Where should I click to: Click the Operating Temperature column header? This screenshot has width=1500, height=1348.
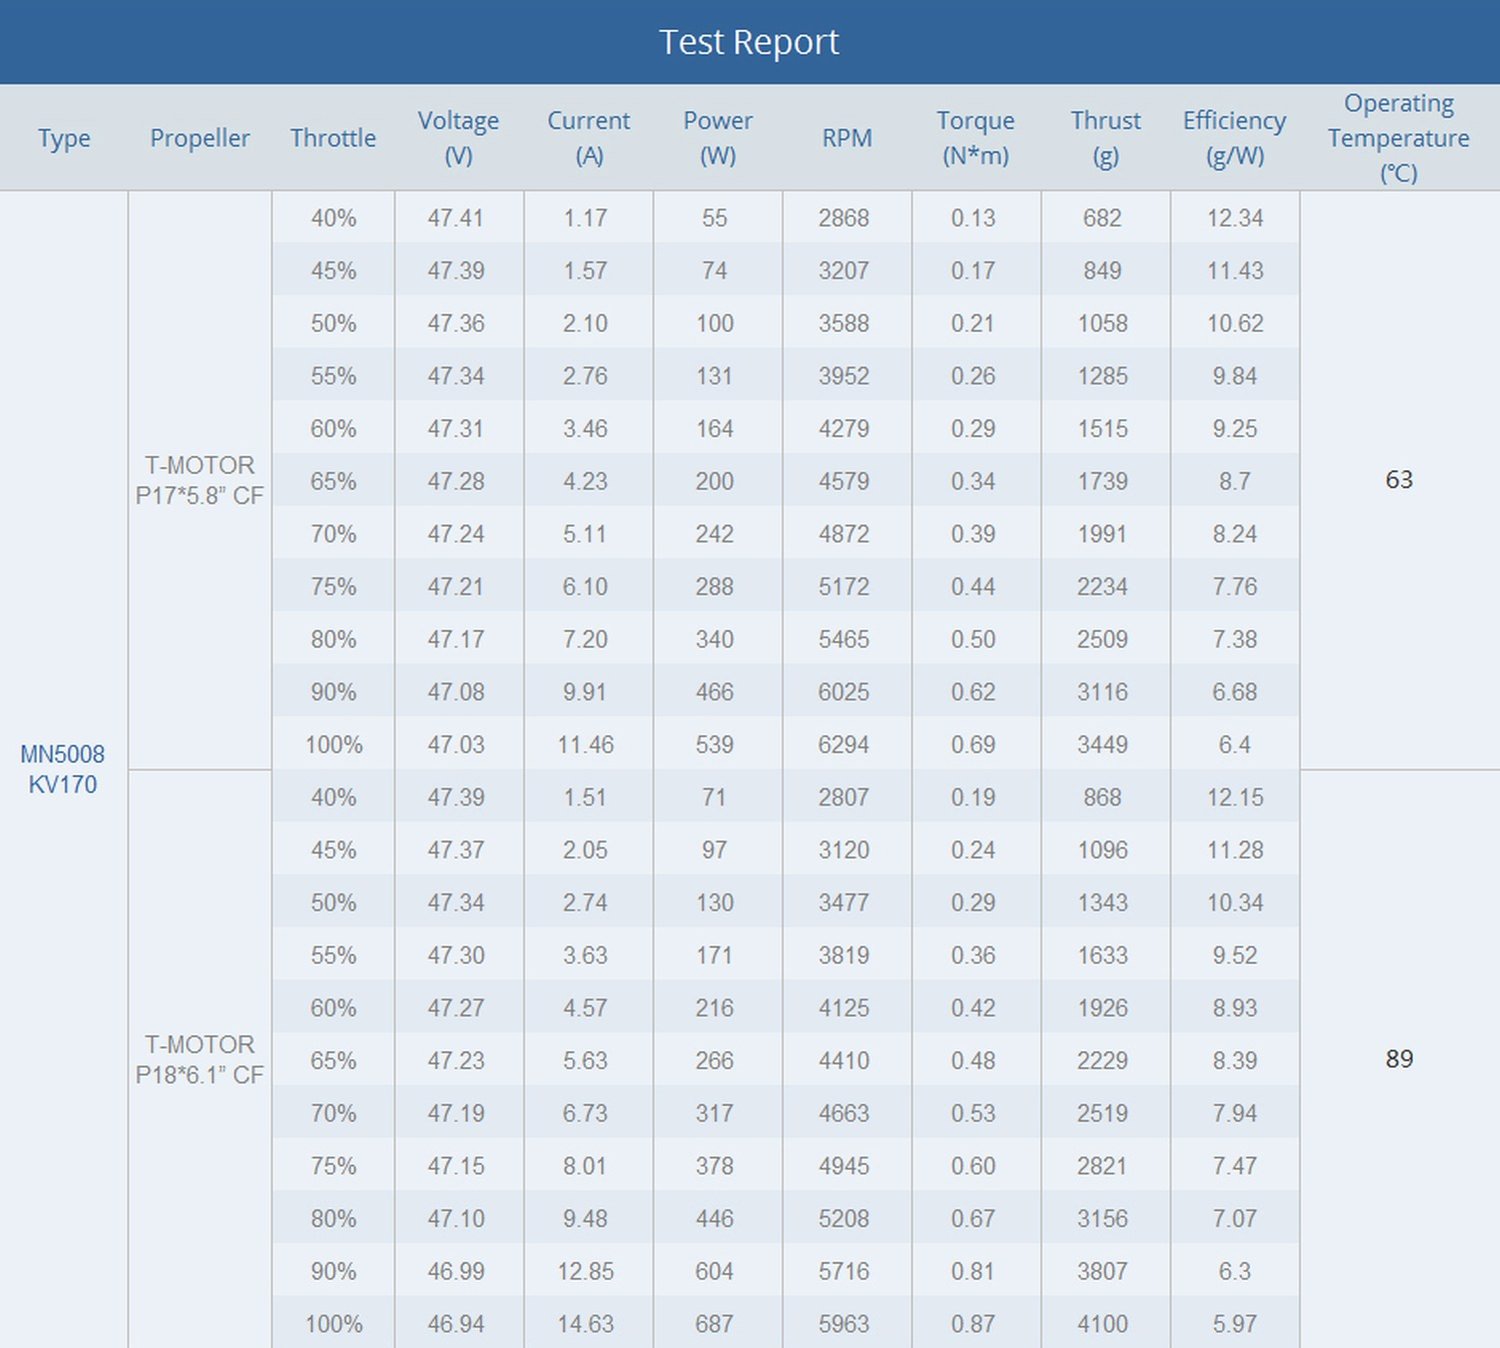tap(1399, 138)
